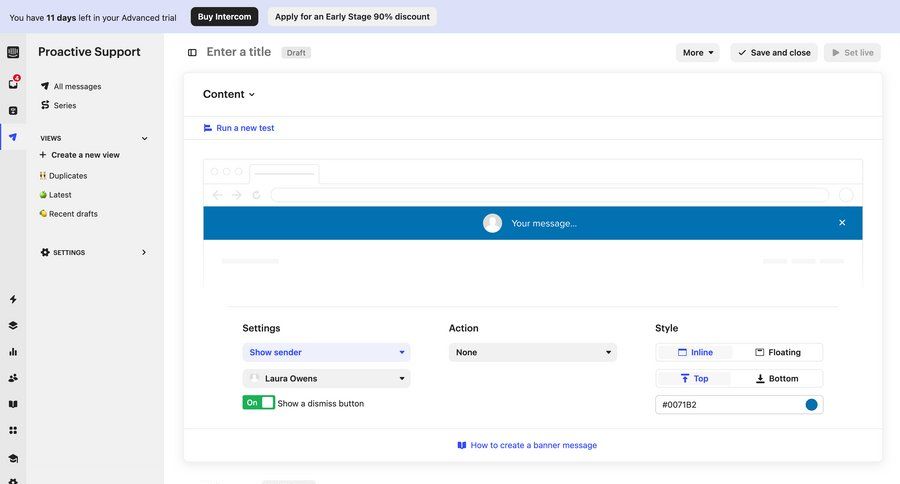The width and height of the screenshot is (900, 484).
Task: Toggle off Show a dismiss button switch
Action: (x=258, y=402)
